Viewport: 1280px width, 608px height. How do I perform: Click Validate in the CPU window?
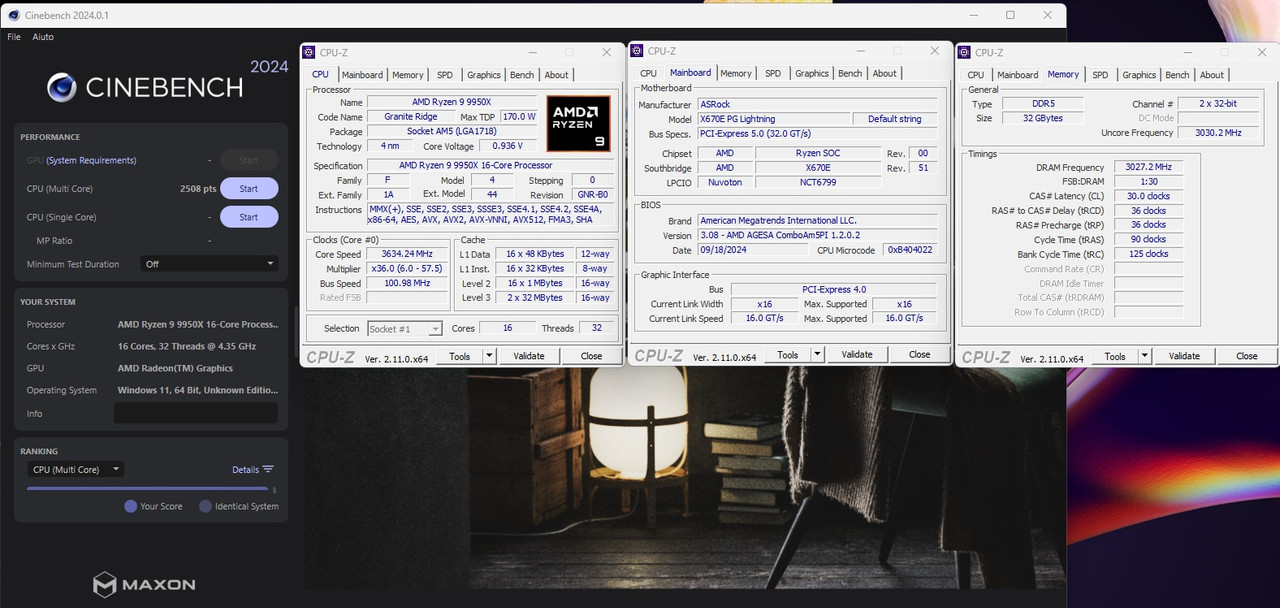click(x=529, y=356)
